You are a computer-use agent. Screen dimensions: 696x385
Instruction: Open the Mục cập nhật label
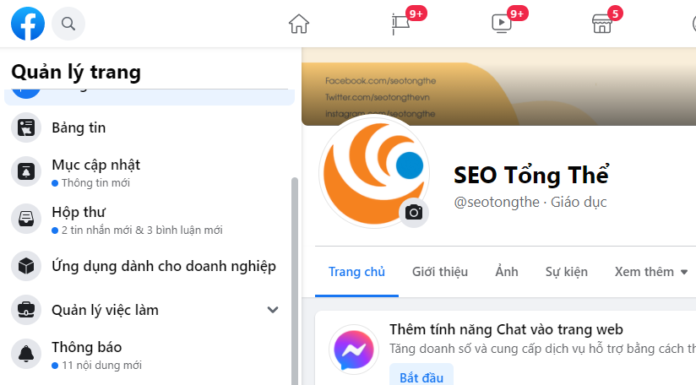pos(96,165)
